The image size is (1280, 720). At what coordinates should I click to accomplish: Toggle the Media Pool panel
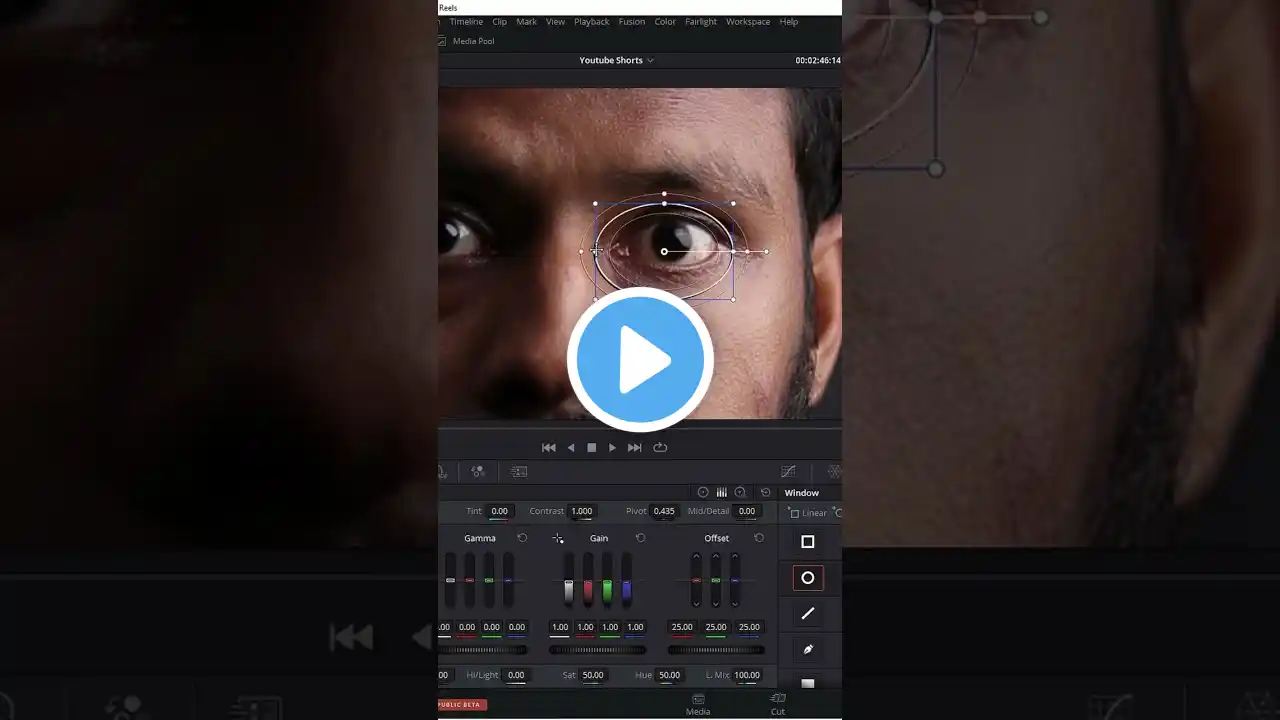click(x=467, y=41)
